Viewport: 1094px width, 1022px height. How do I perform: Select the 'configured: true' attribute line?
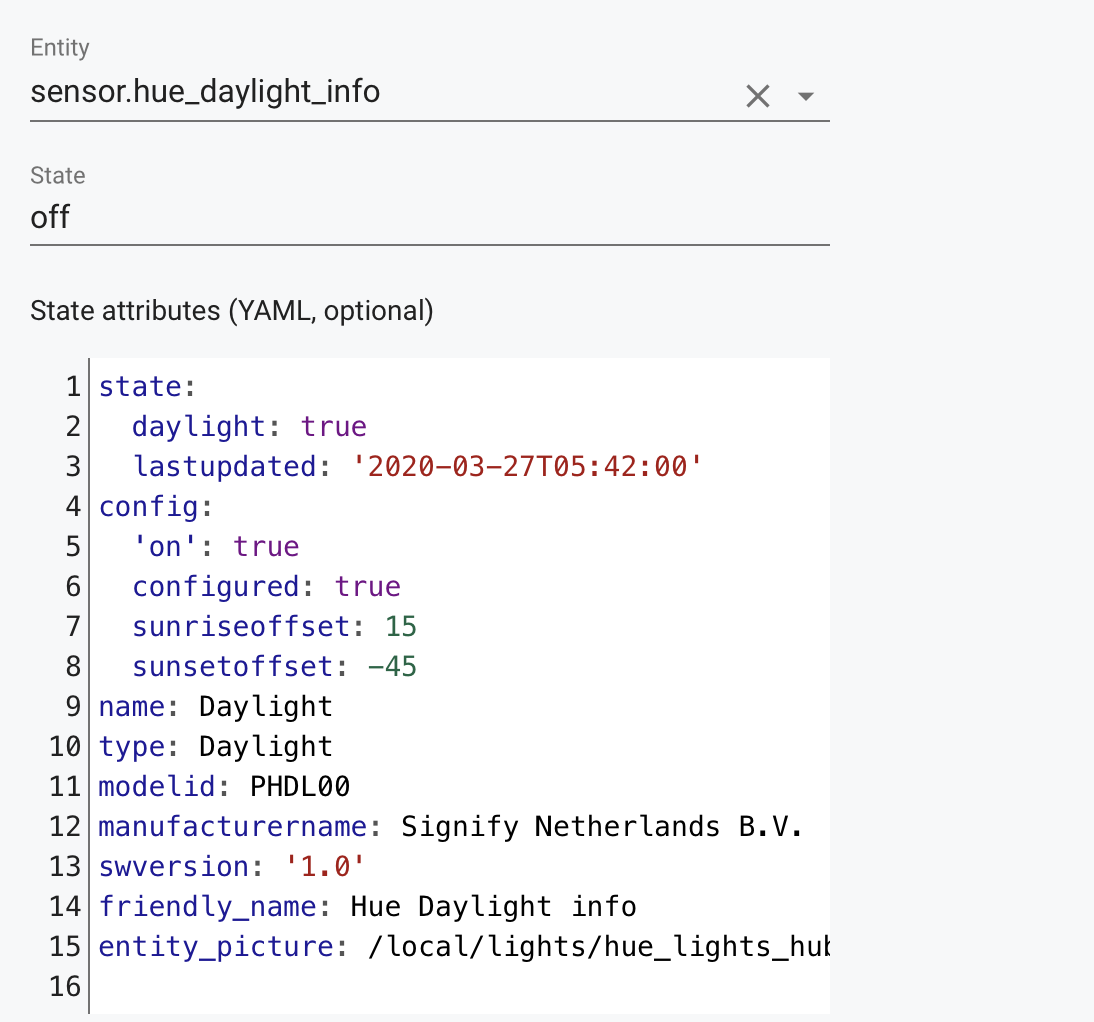(x=250, y=586)
